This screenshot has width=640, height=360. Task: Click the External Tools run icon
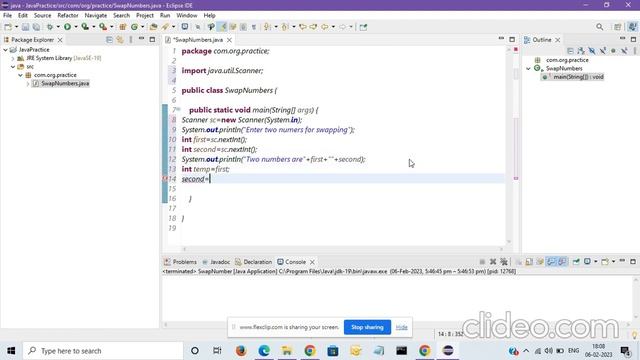(x=103, y=27)
